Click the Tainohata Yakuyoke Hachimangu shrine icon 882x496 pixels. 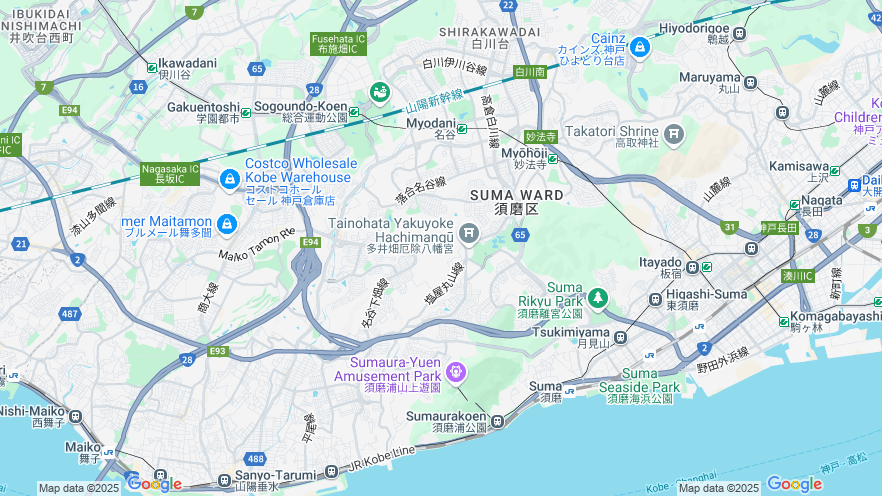469,233
